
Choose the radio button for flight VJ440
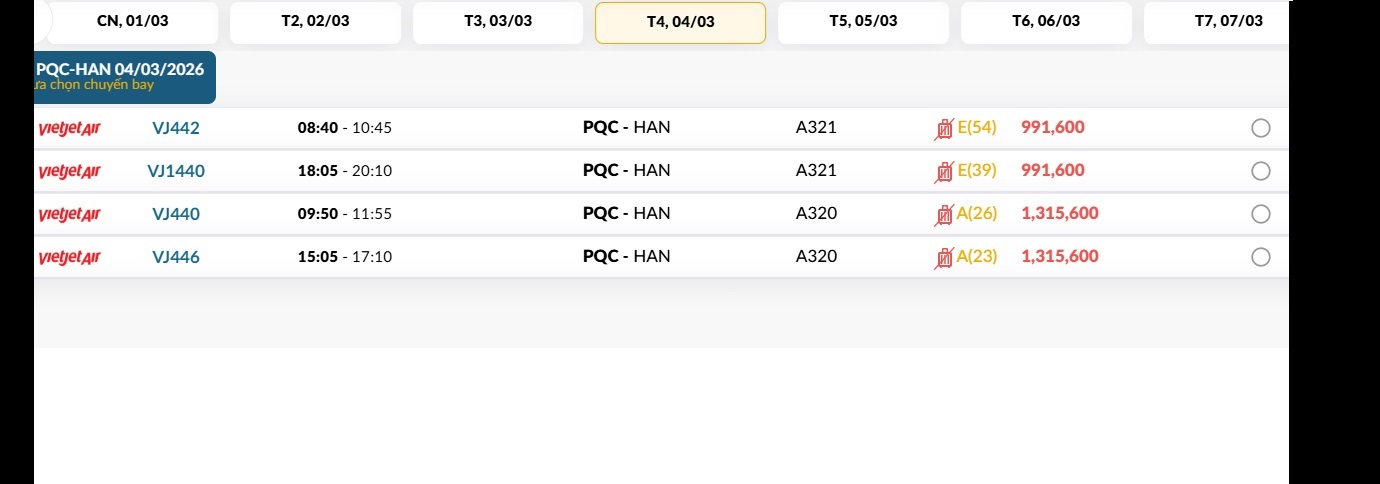(1261, 214)
